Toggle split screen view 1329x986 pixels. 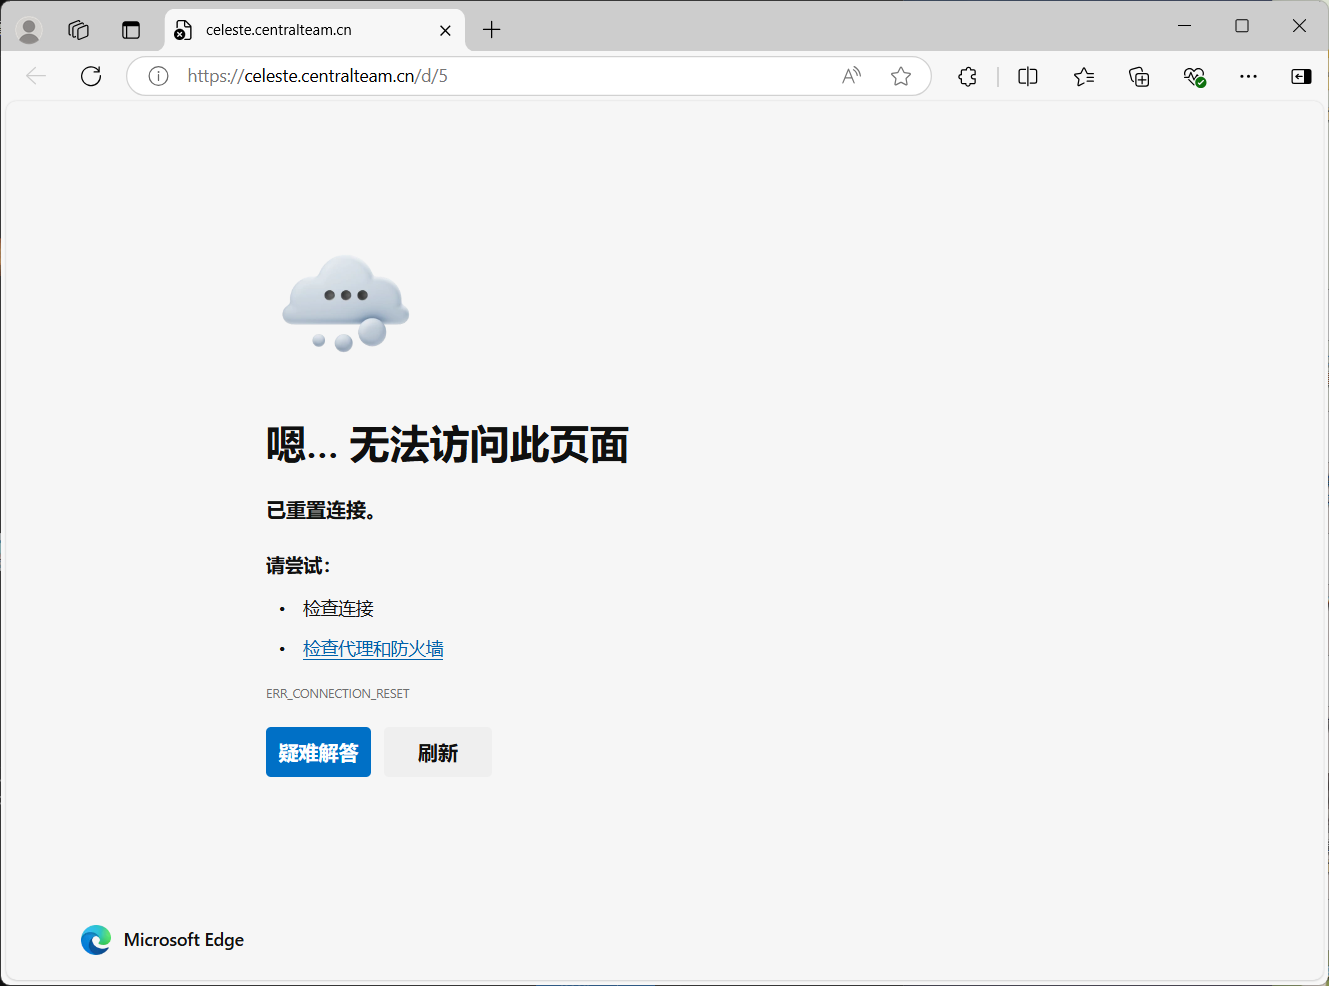point(1027,76)
